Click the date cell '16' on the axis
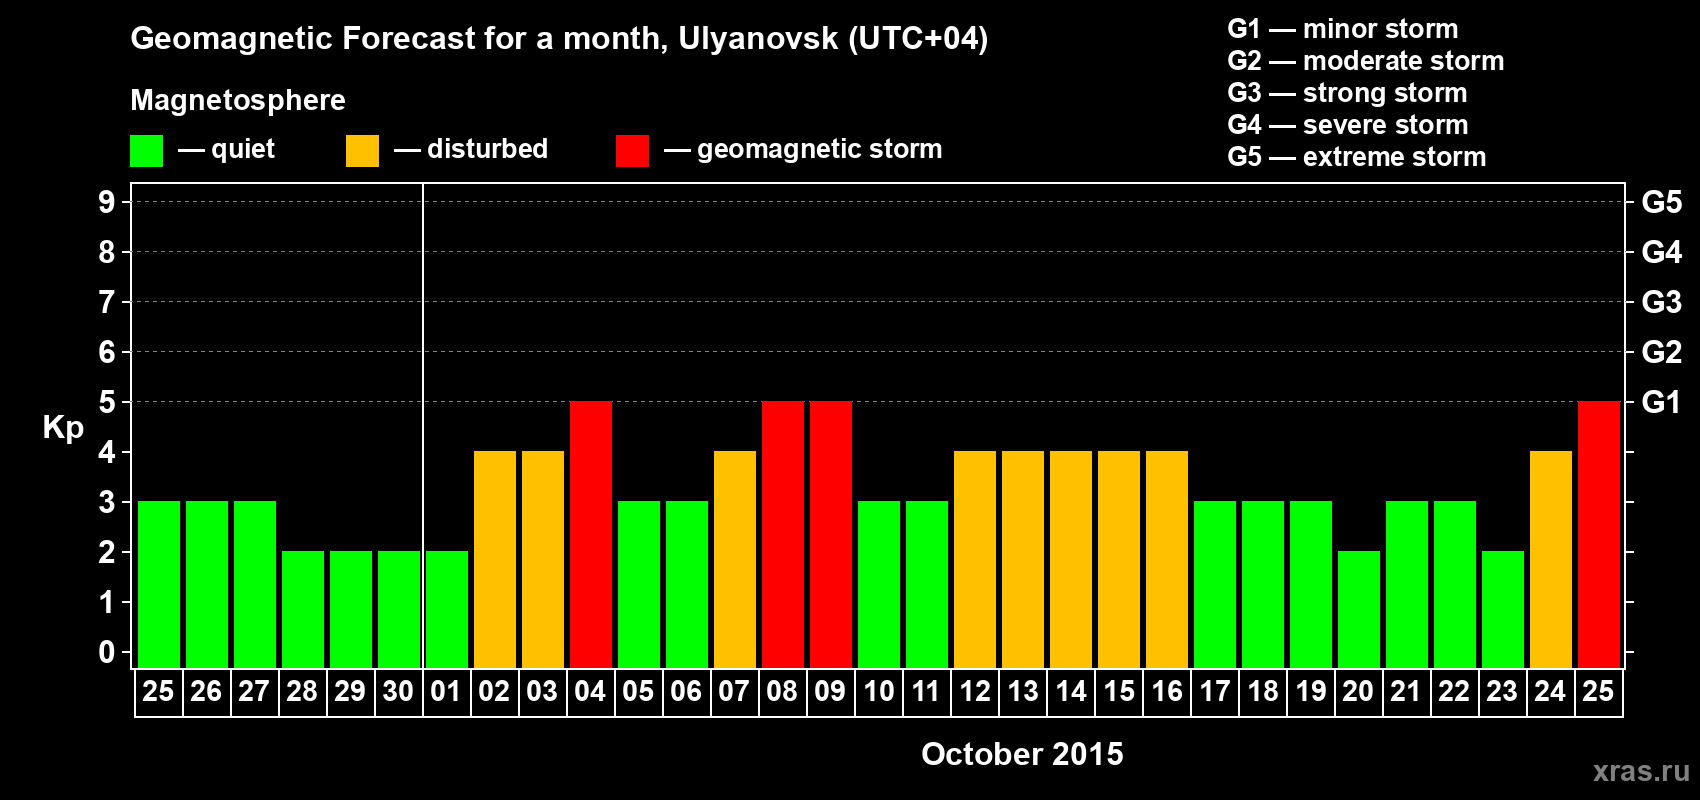This screenshot has width=1700, height=800. click(x=1167, y=692)
